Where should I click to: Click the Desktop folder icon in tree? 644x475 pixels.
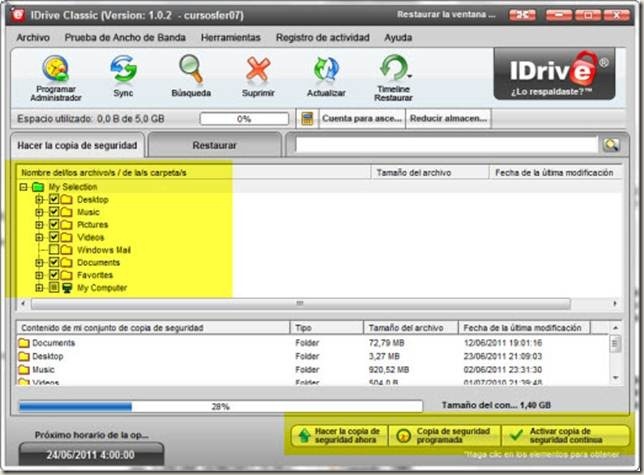coord(67,200)
